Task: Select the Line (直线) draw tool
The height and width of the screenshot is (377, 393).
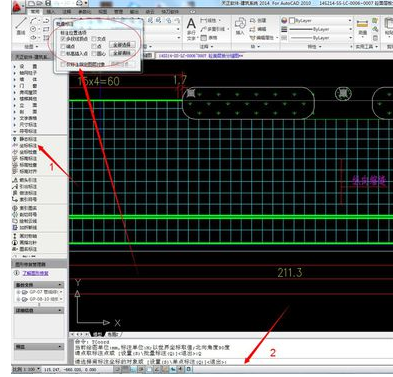Action: (21, 26)
